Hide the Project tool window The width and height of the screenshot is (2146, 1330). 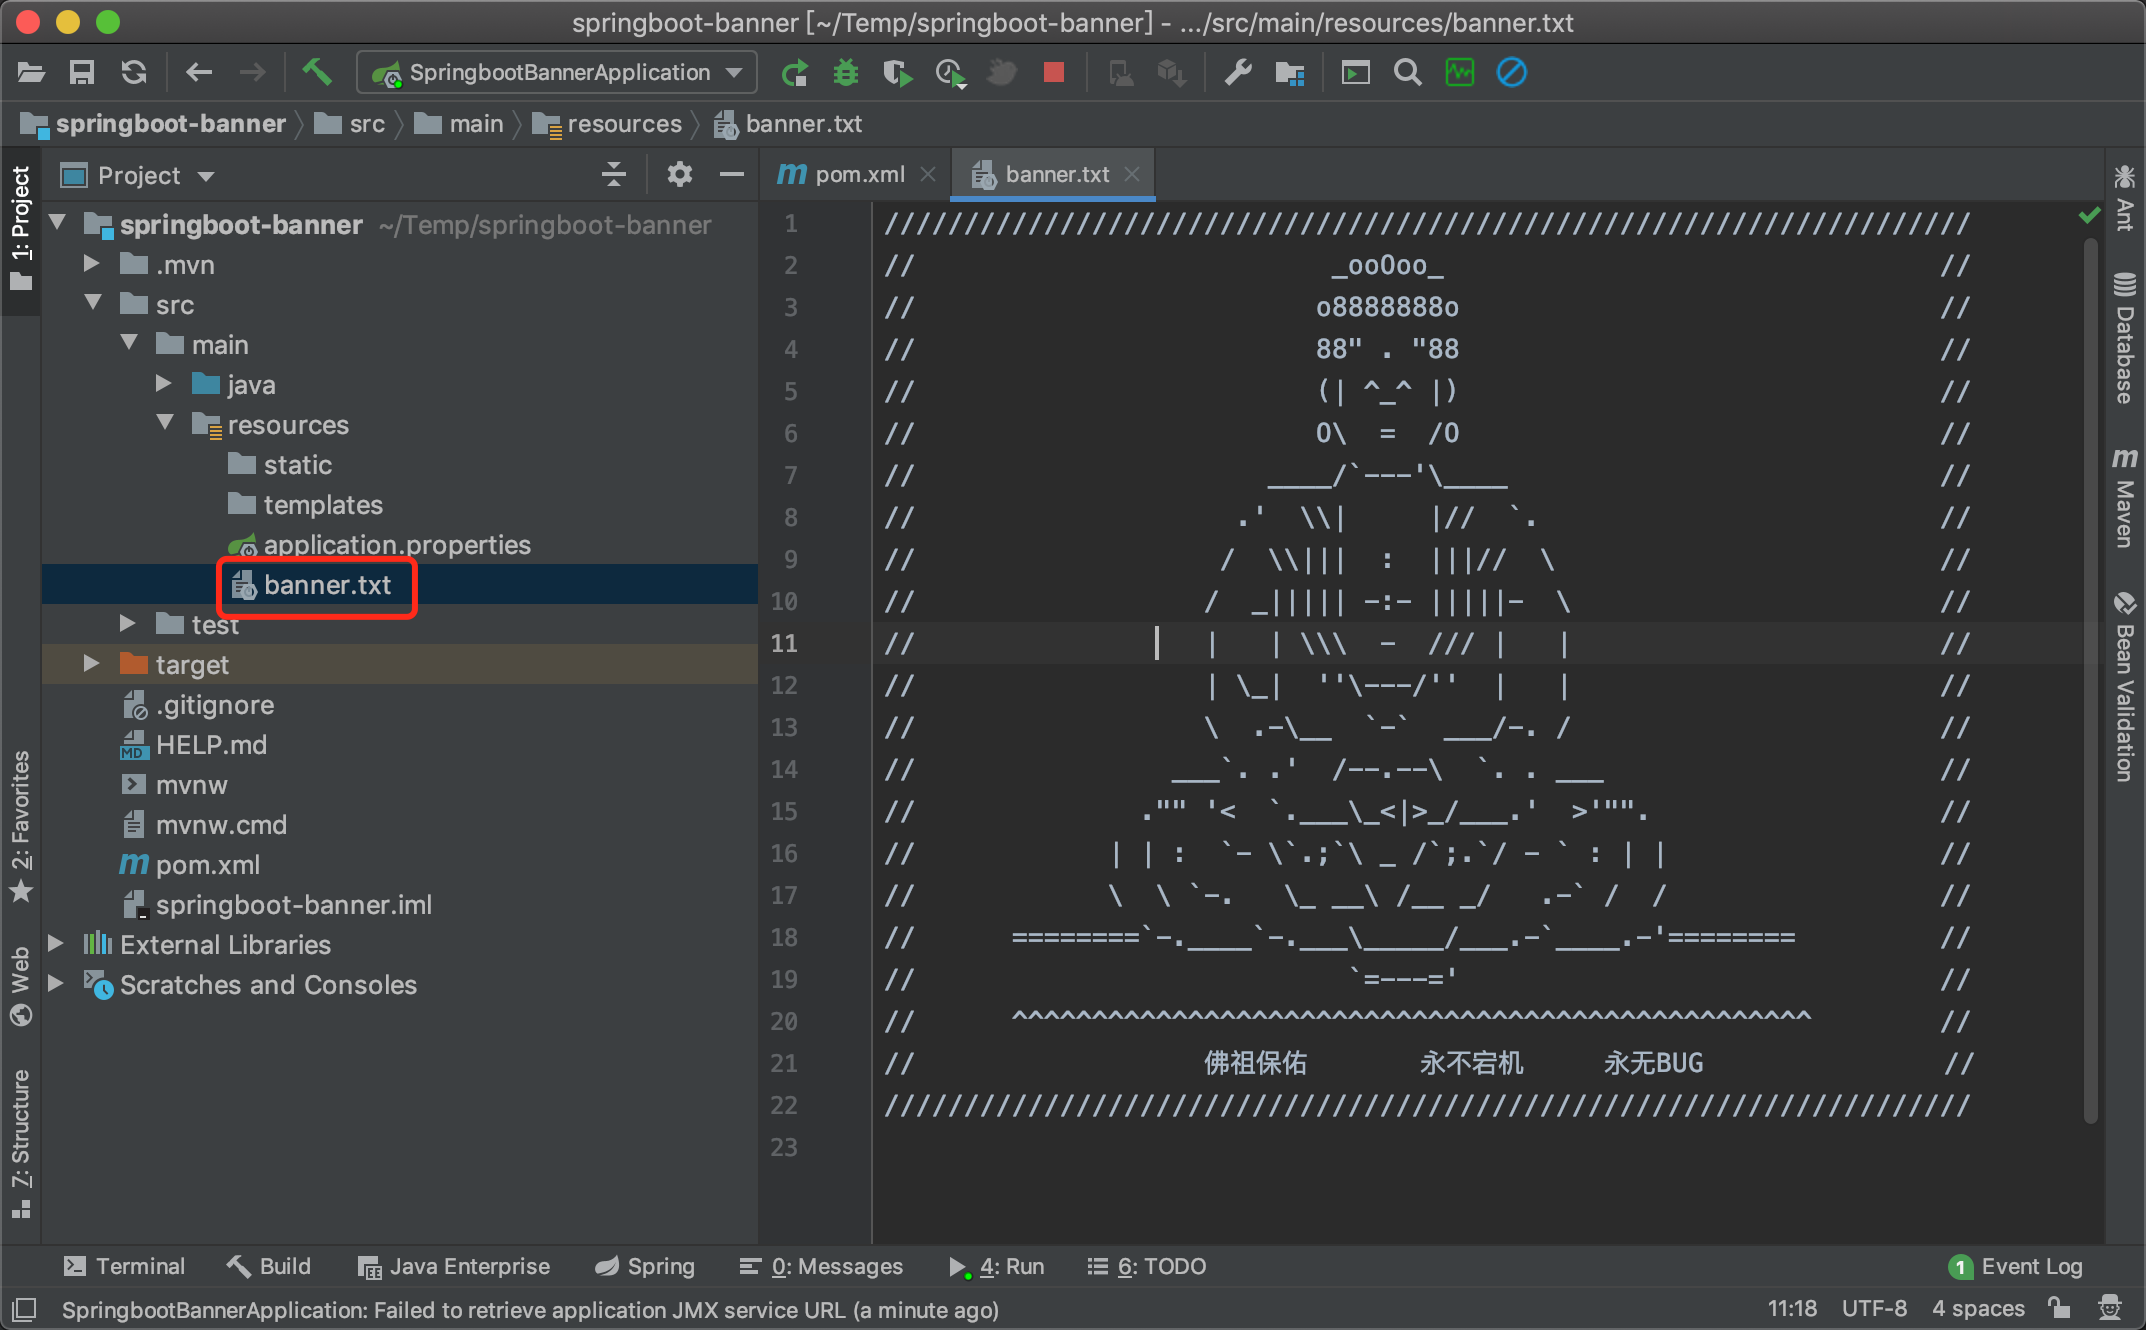pos(732,175)
